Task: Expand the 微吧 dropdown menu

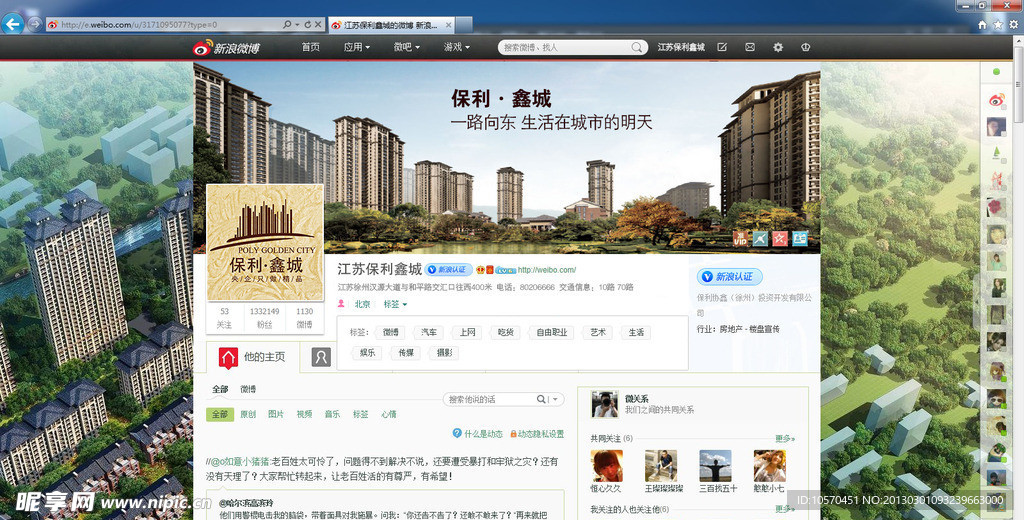Action: tap(406, 47)
